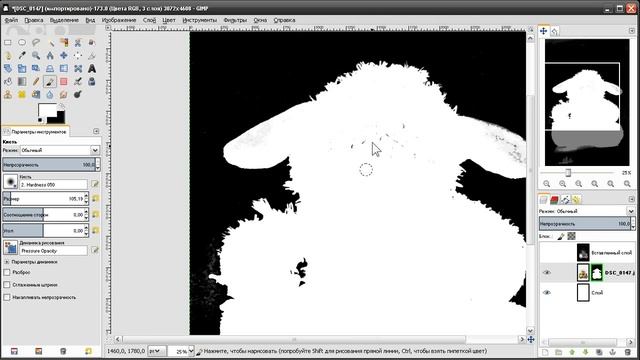Click the layer mask thumbnail of DSC_0147
The image size is (640, 360).
597,273
